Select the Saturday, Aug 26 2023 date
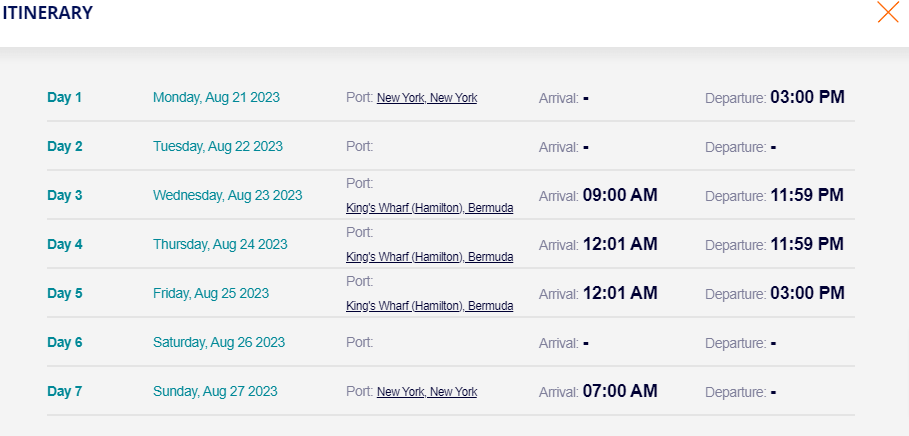This screenshot has height=436, width=909. pos(219,343)
